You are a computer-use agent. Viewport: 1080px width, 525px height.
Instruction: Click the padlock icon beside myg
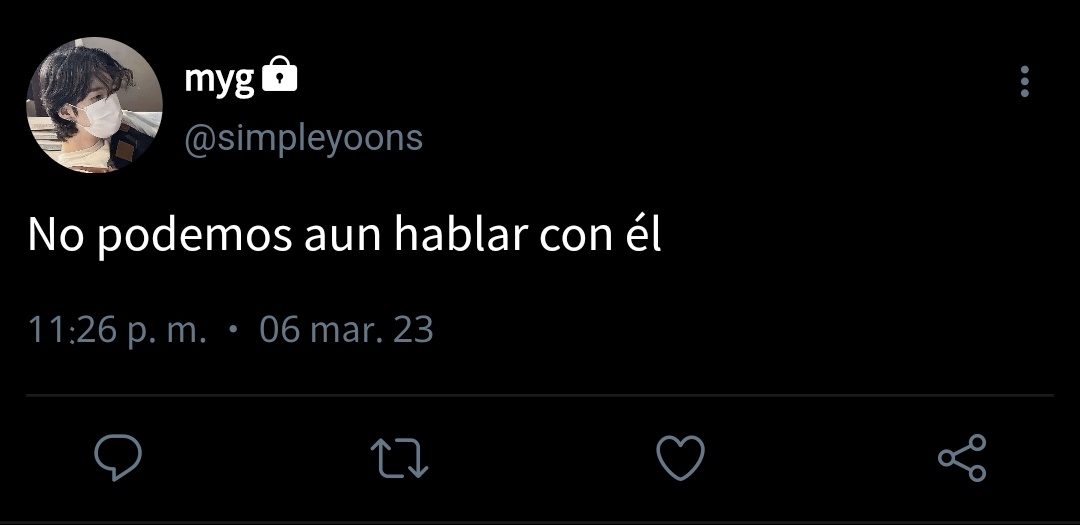click(280, 74)
